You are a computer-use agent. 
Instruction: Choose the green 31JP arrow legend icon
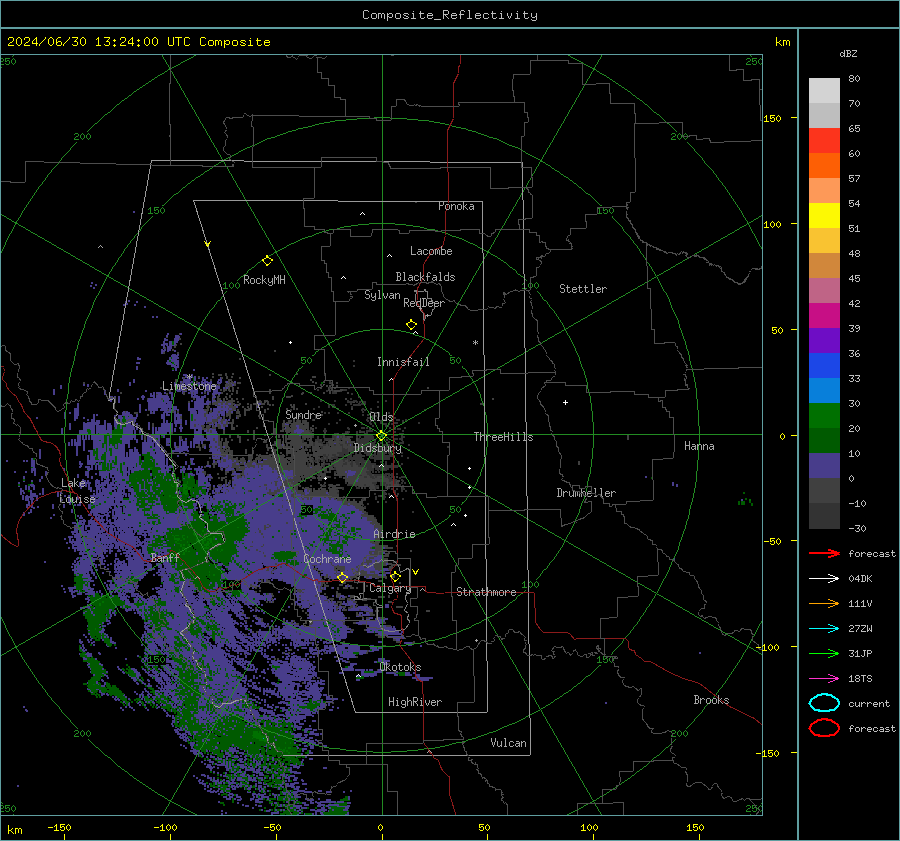click(824, 653)
